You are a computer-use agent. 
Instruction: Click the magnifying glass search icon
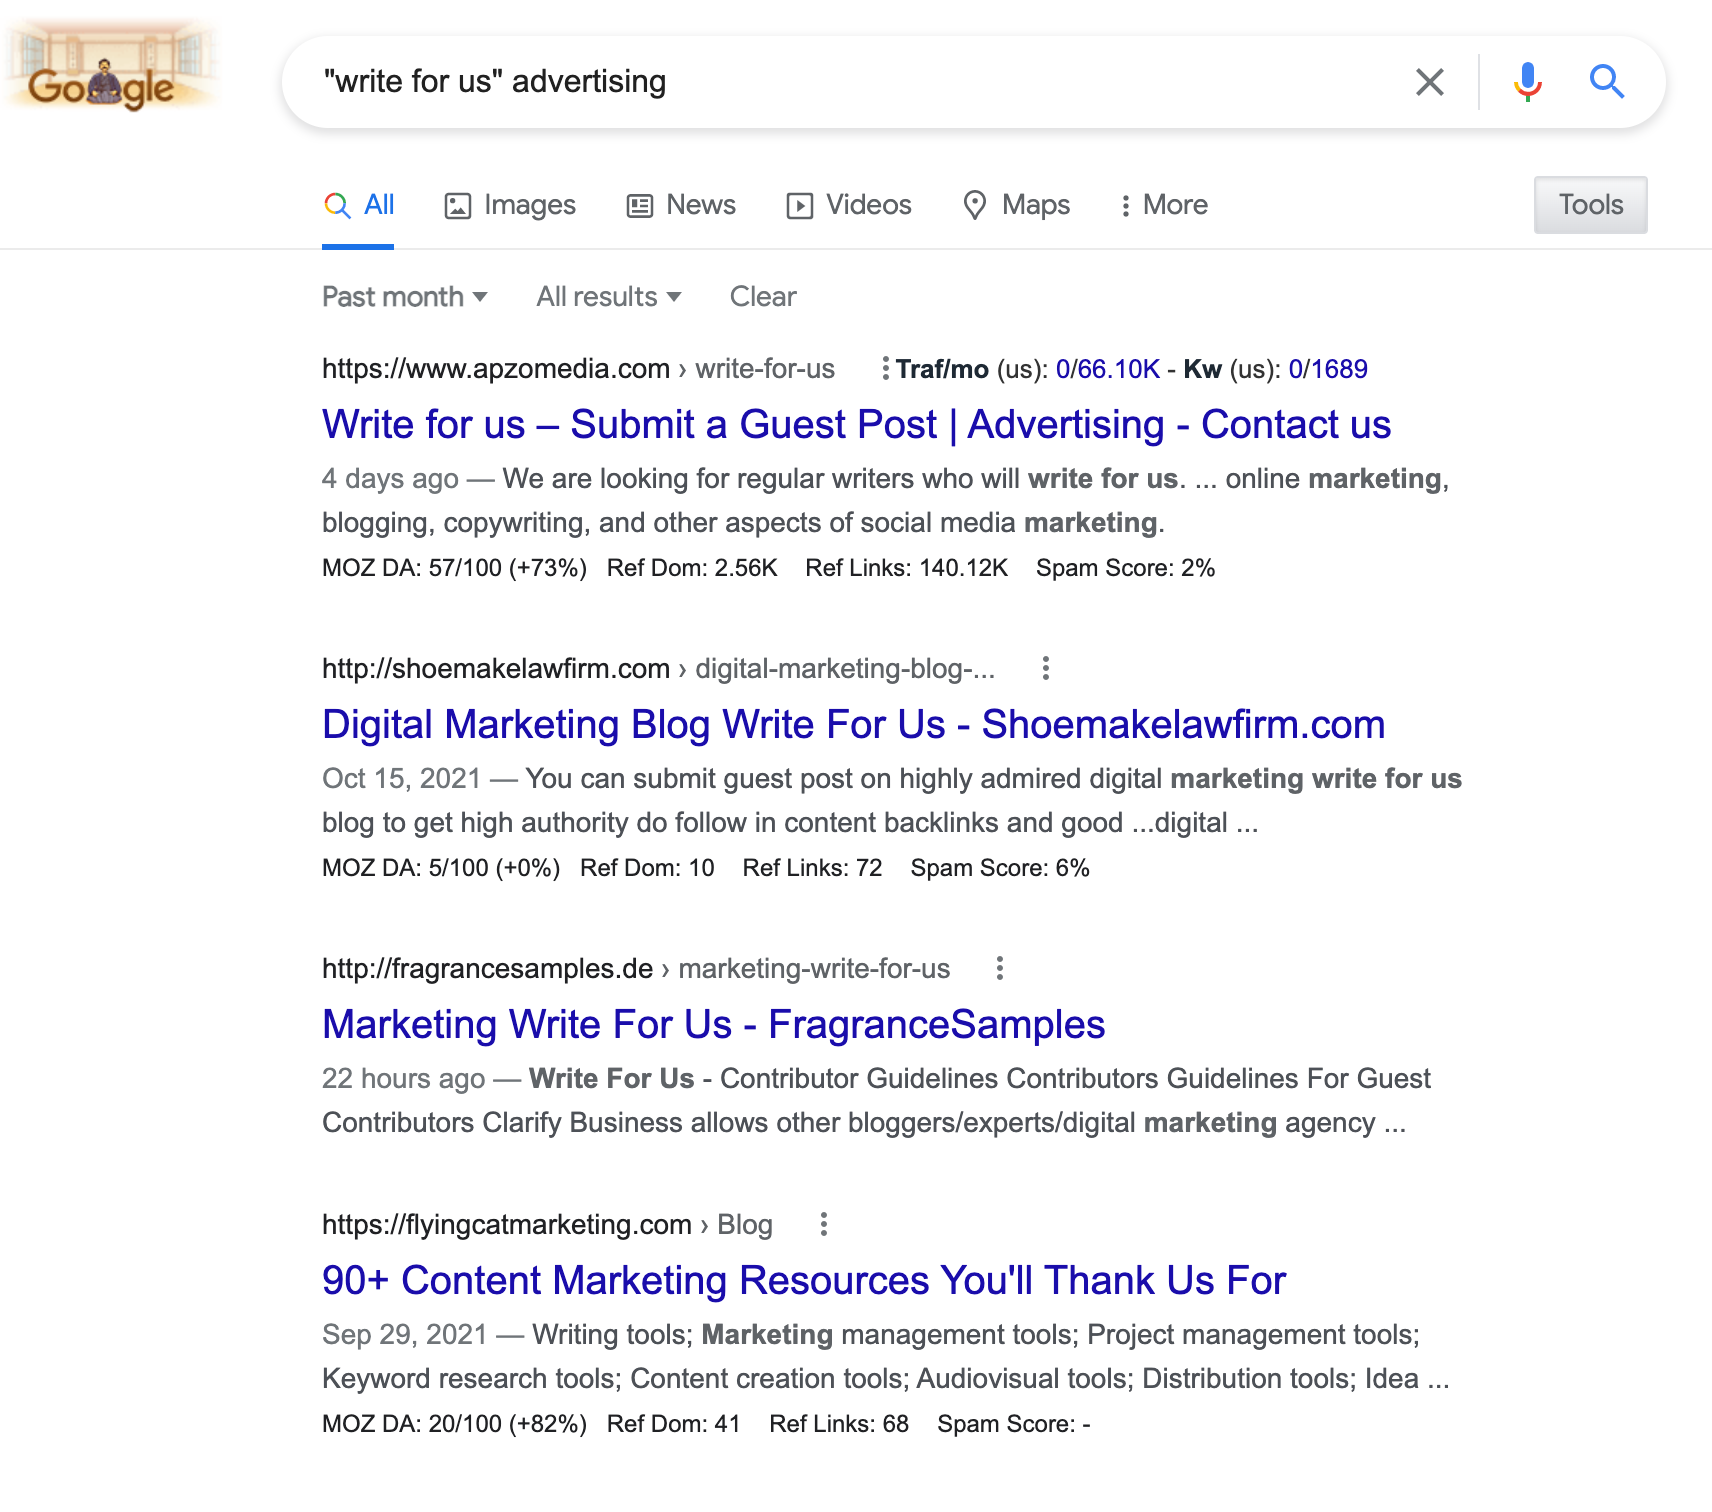point(1608,82)
